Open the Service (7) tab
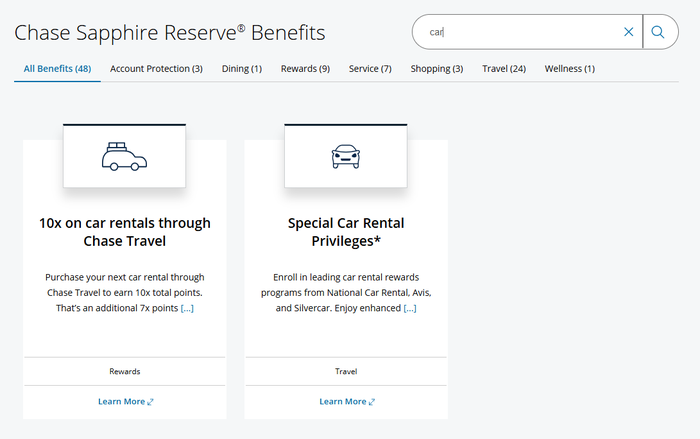Viewport: 700px width, 439px height. point(370,69)
